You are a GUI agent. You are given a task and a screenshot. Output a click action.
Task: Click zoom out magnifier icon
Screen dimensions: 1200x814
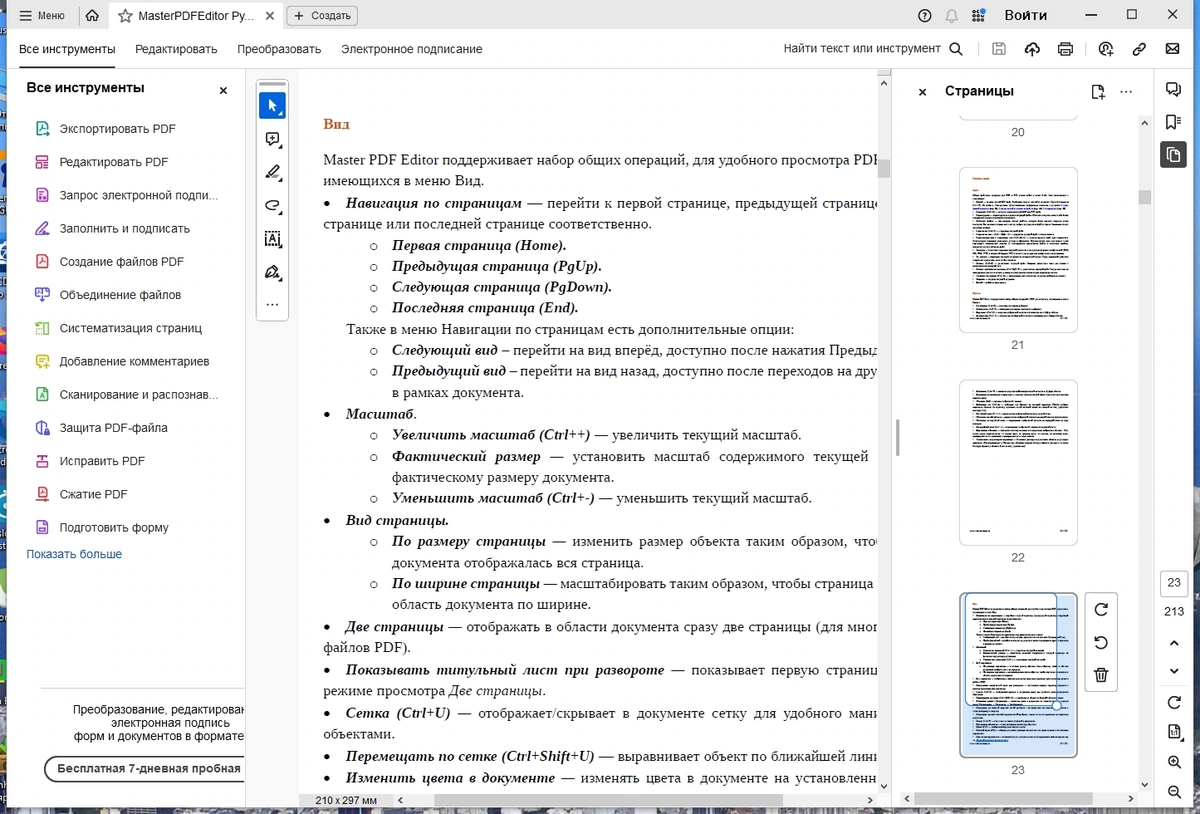(1174, 792)
